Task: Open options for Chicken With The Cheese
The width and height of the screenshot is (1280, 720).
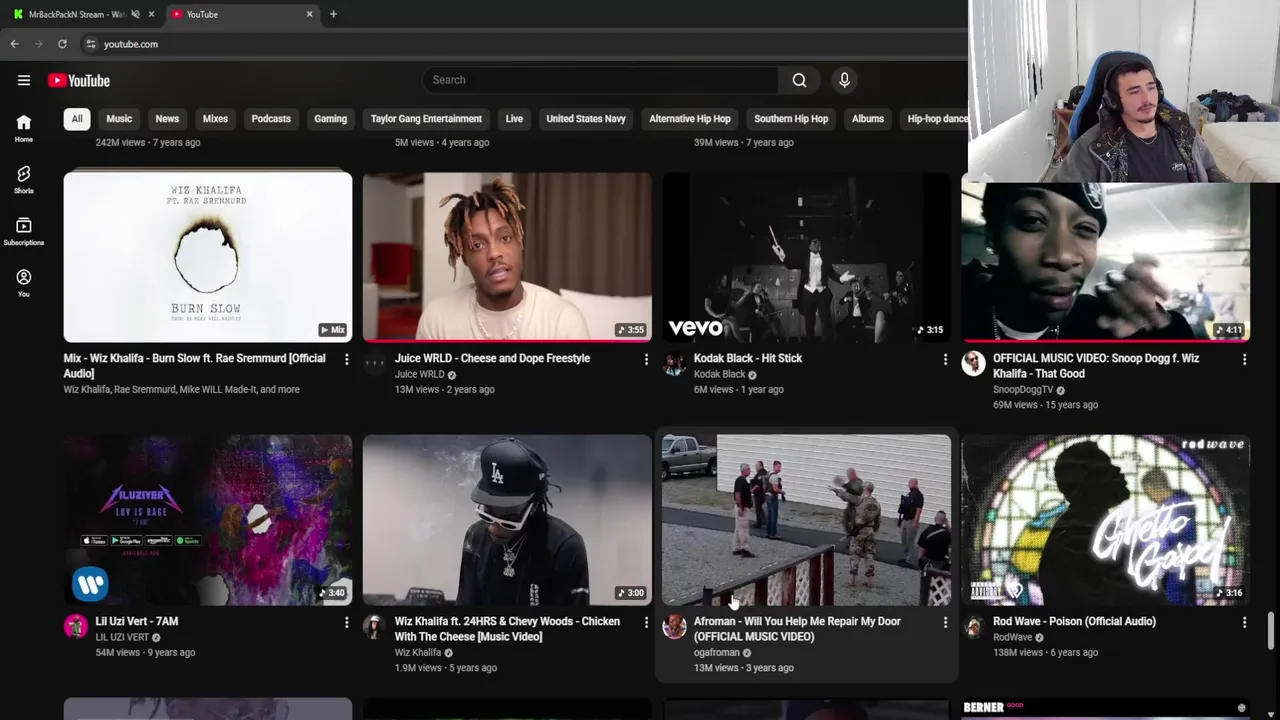Action: click(646, 622)
